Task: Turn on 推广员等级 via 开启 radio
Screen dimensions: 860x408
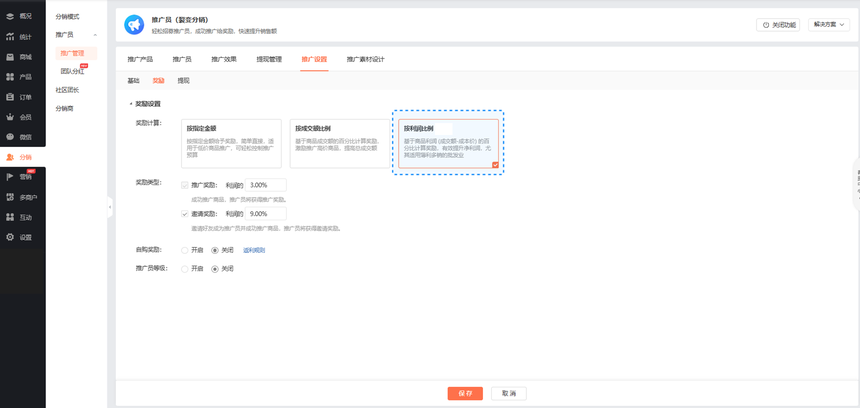Action: click(x=185, y=269)
